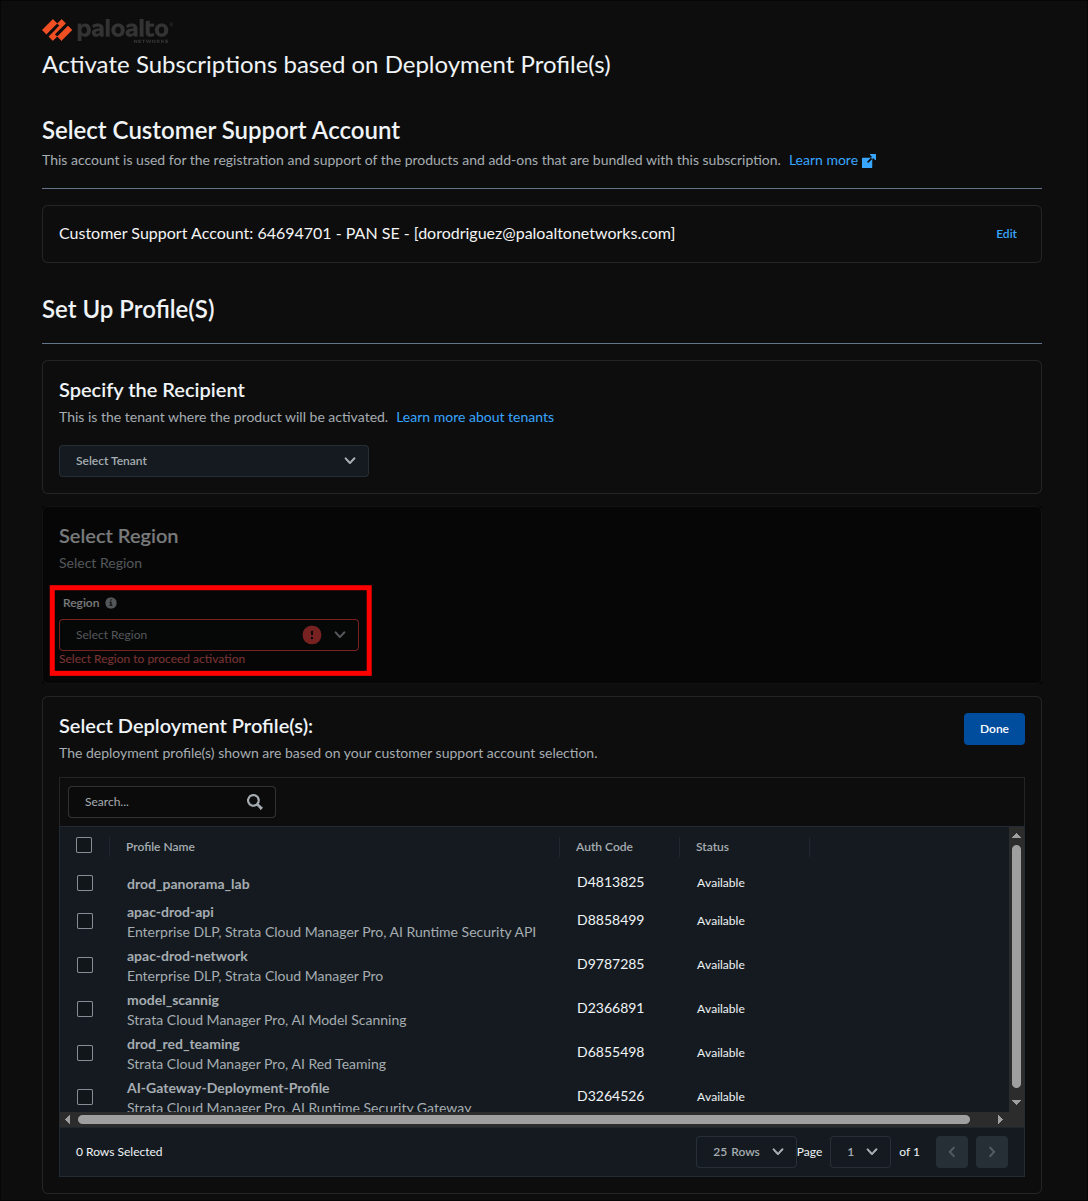Click Available status for model_scannig
This screenshot has width=1088, height=1201.
[x=721, y=1009]
